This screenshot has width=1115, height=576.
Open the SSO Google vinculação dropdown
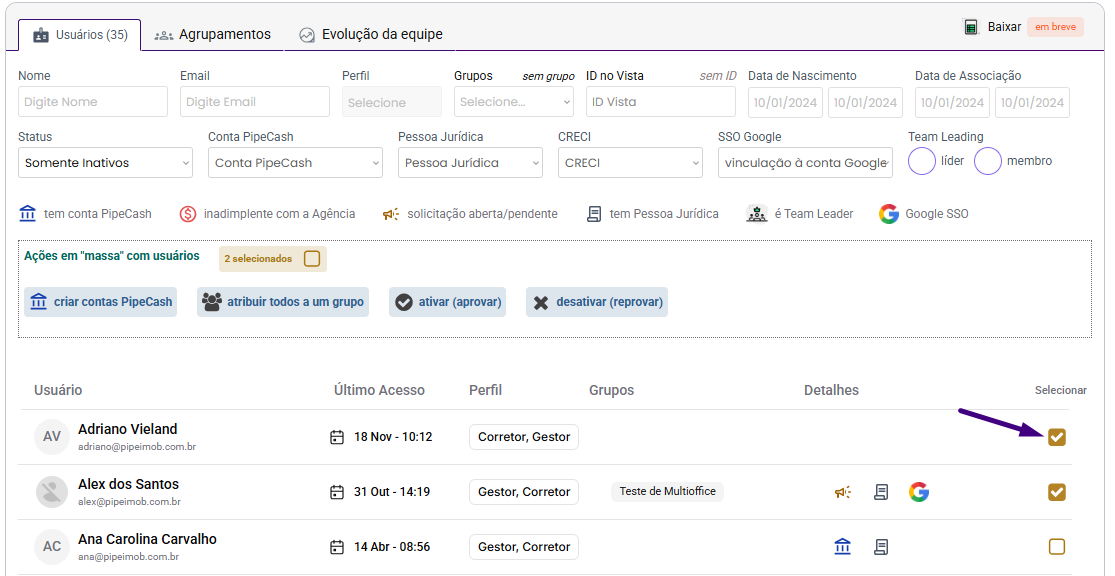coord(805,163)
